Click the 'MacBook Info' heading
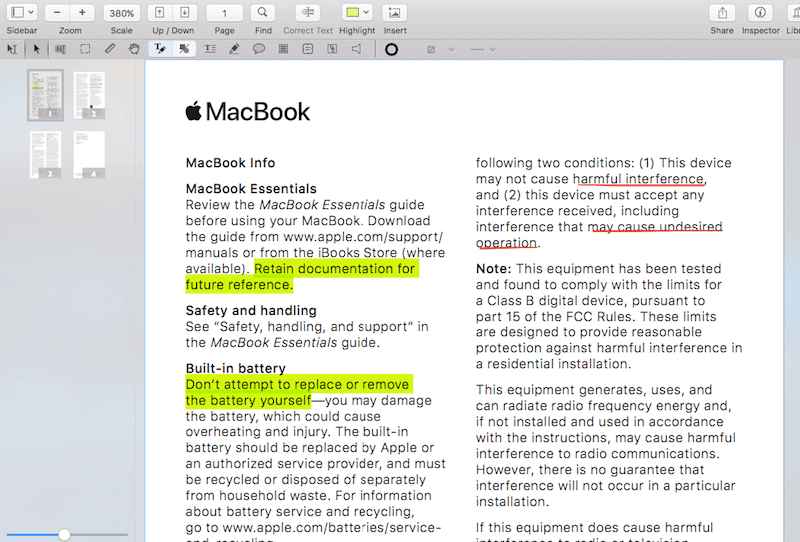Image resolution: width=800 pixels, height=542 pixels. tap(230, 163)
